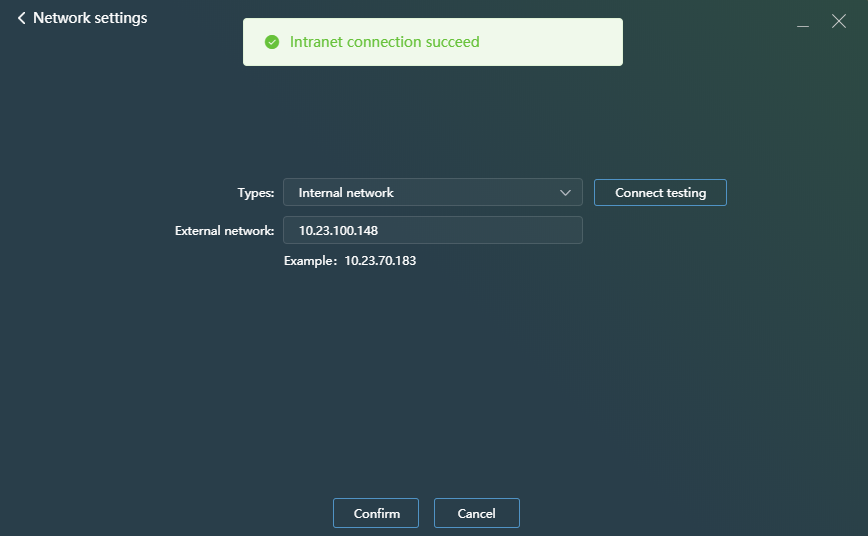Click the back arrow beside Network settings
Viewport: 868px width, 536px height.
pos(21,18)
